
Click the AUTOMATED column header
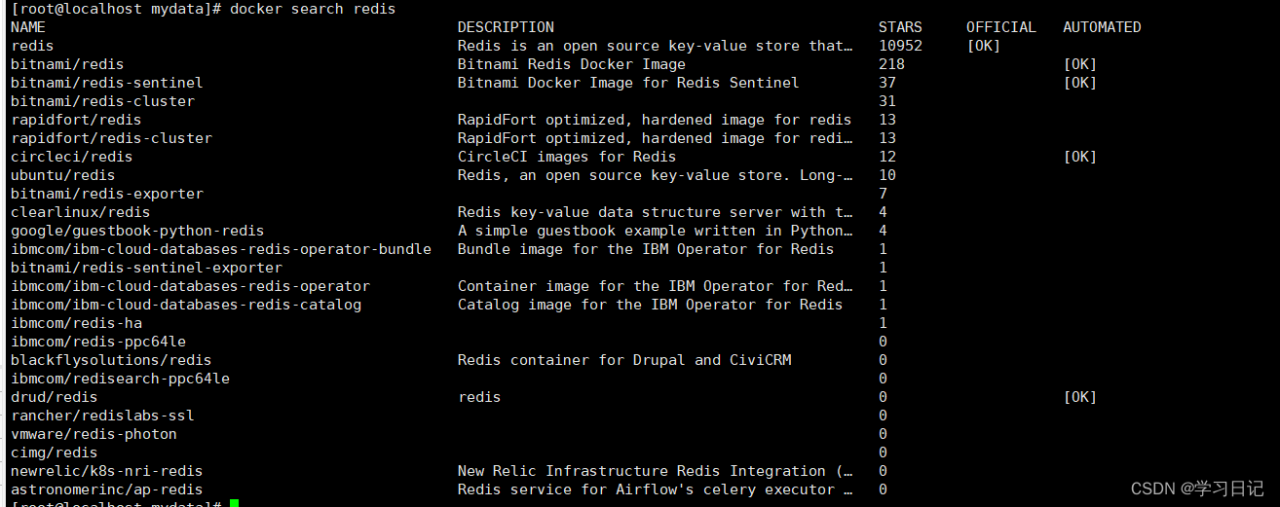(1102, 27)
